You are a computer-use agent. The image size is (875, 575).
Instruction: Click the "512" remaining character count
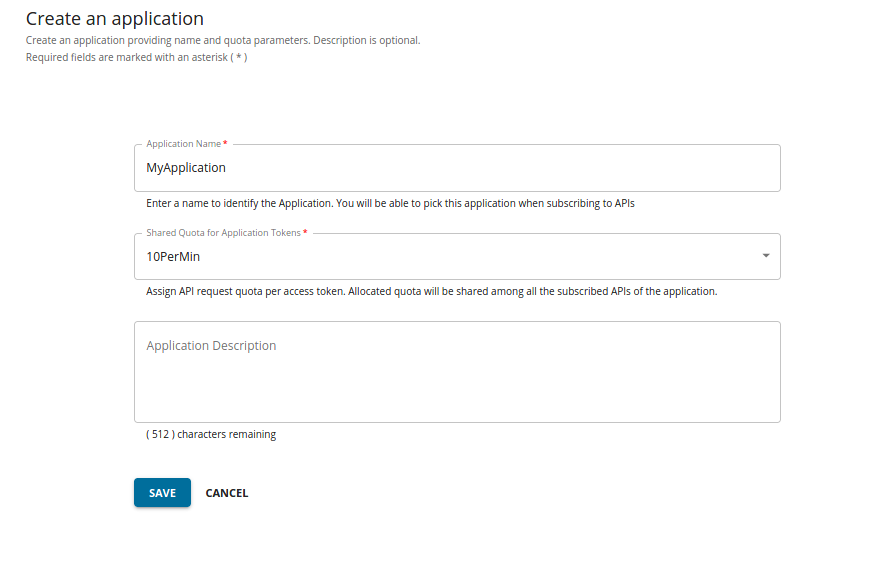click(x=160, y=435)
